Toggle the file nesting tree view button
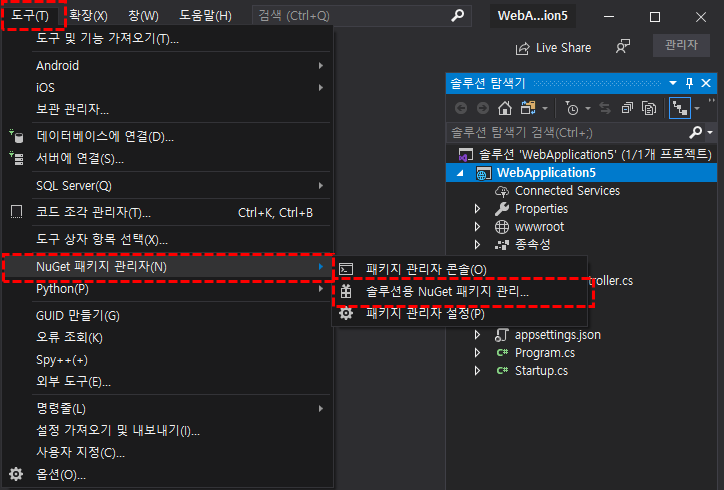The width and height of the screenshot is (724, 490). pos(680,108)
